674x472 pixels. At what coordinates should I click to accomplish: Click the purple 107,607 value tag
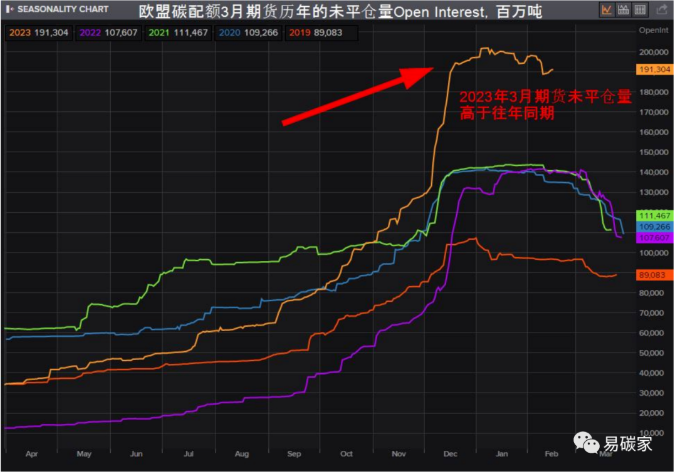click(652, 238)
